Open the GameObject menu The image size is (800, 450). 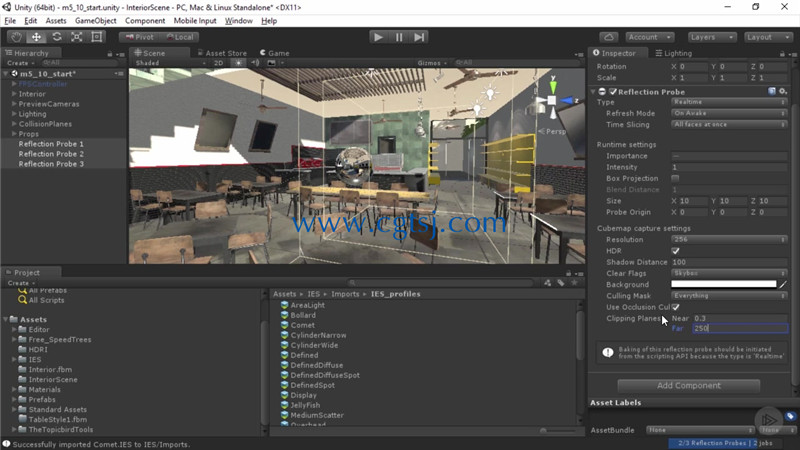tap(95, 21)
